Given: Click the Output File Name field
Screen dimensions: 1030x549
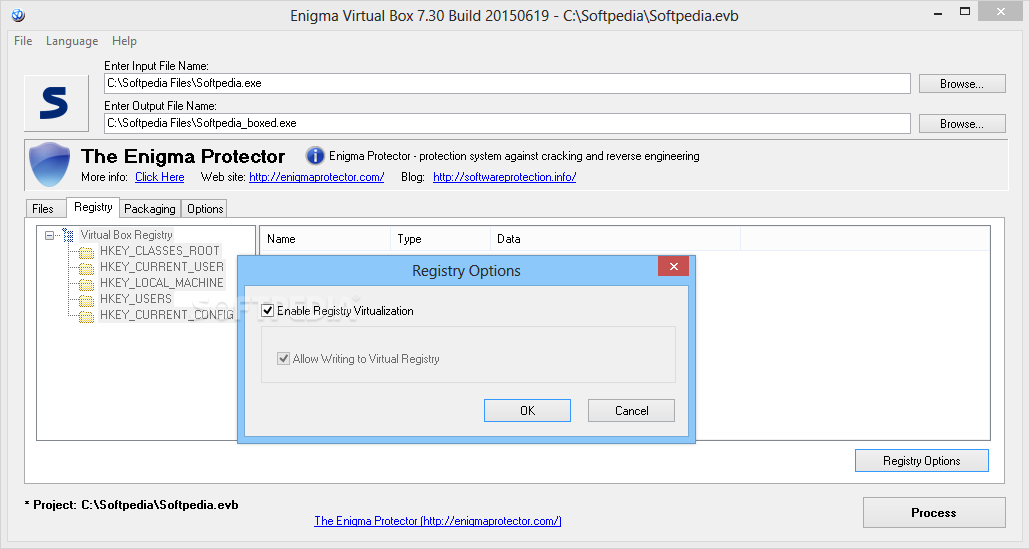Looking at the screenshot, I should (x=507, y=123).
